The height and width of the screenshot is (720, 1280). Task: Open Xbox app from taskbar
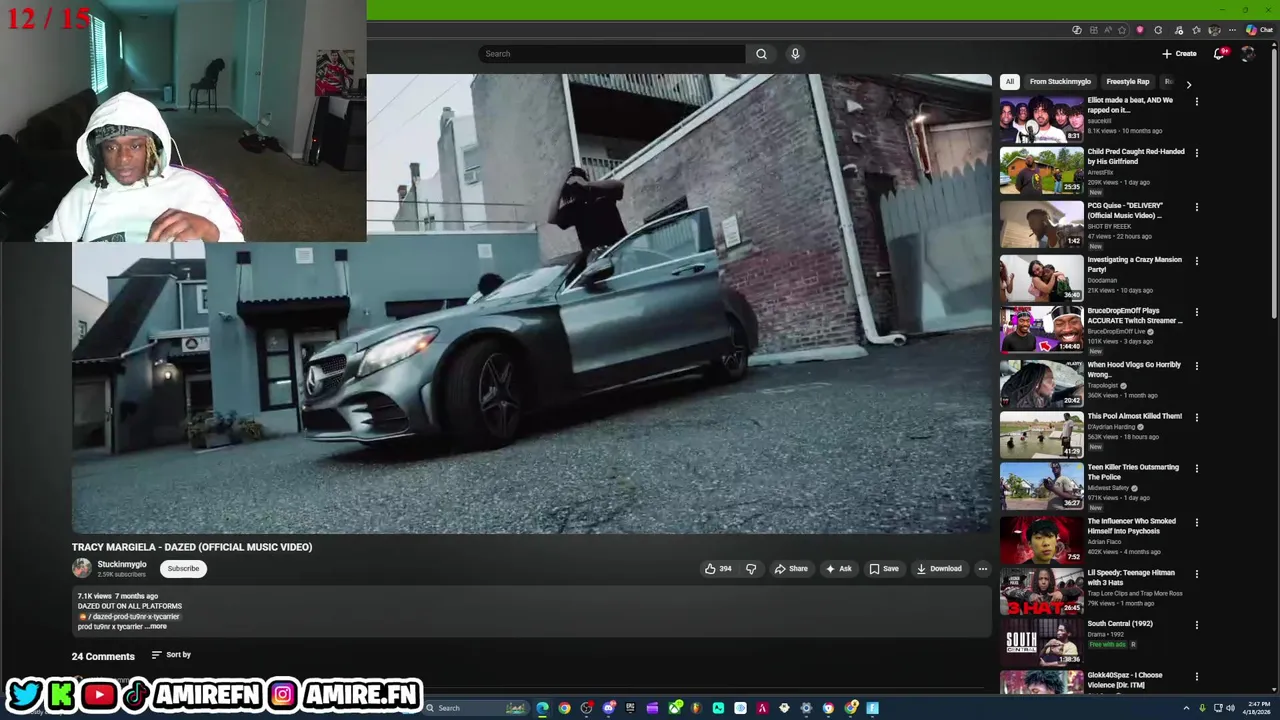(x=675, y=708)
